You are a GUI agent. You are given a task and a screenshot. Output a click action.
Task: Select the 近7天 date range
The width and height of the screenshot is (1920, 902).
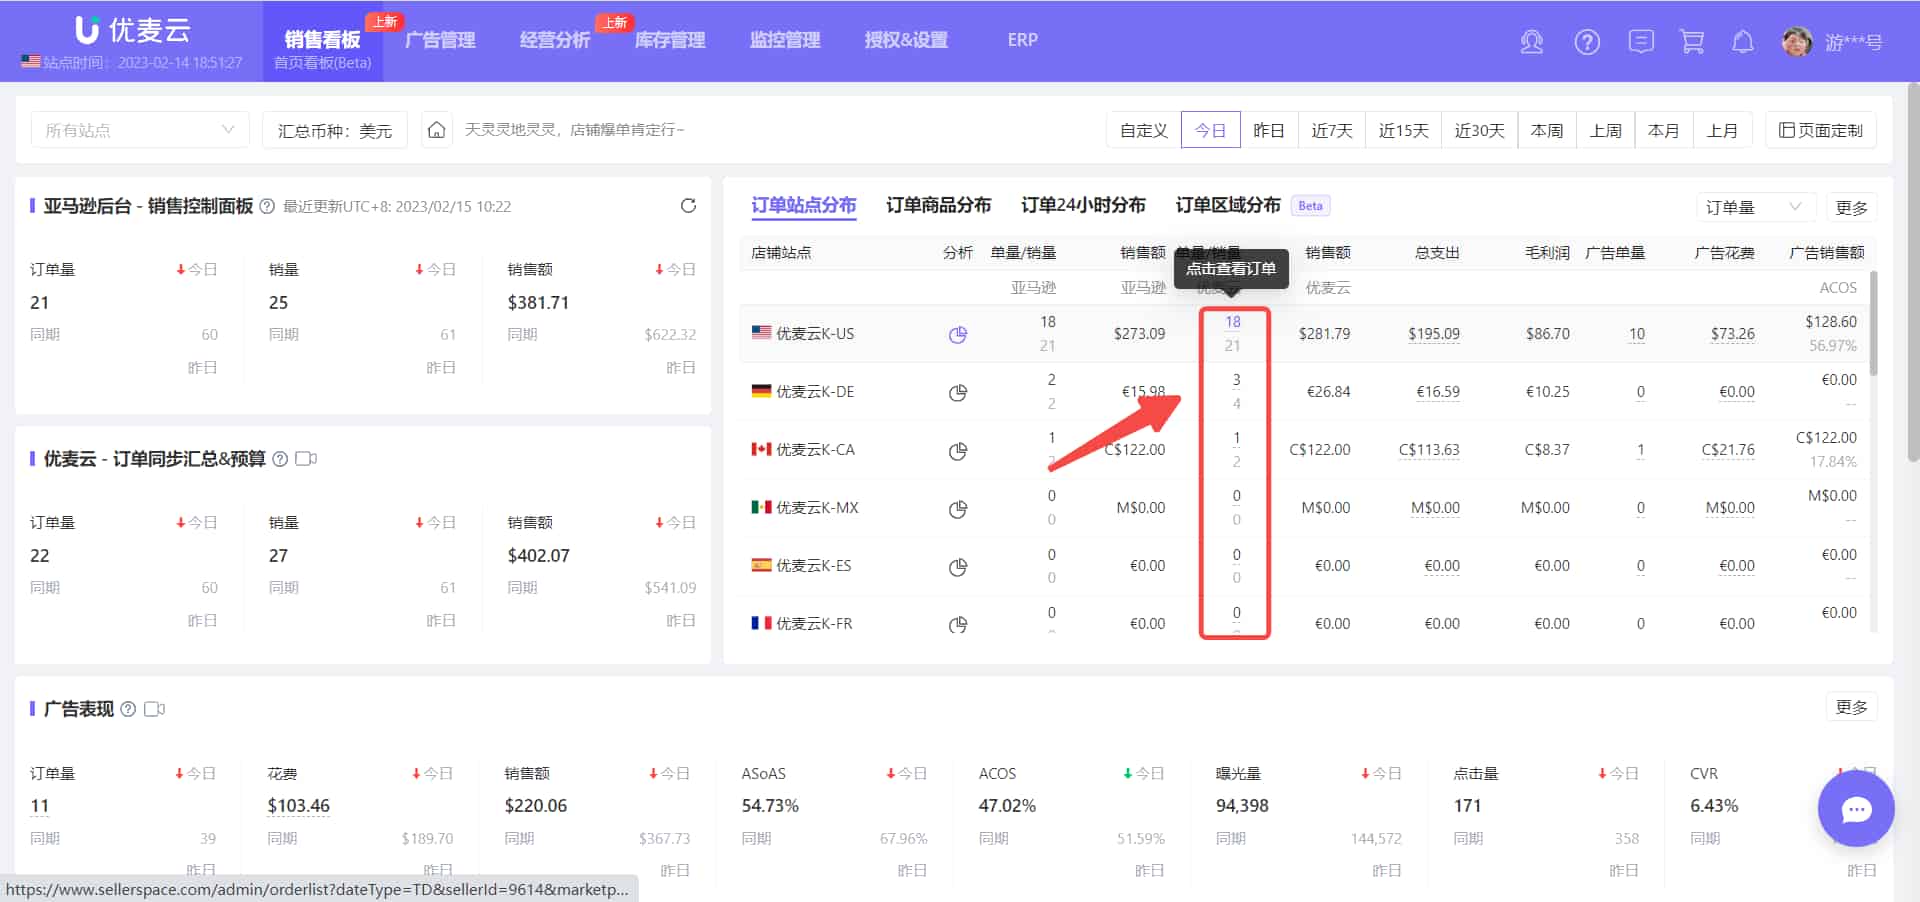[1332, 130]
